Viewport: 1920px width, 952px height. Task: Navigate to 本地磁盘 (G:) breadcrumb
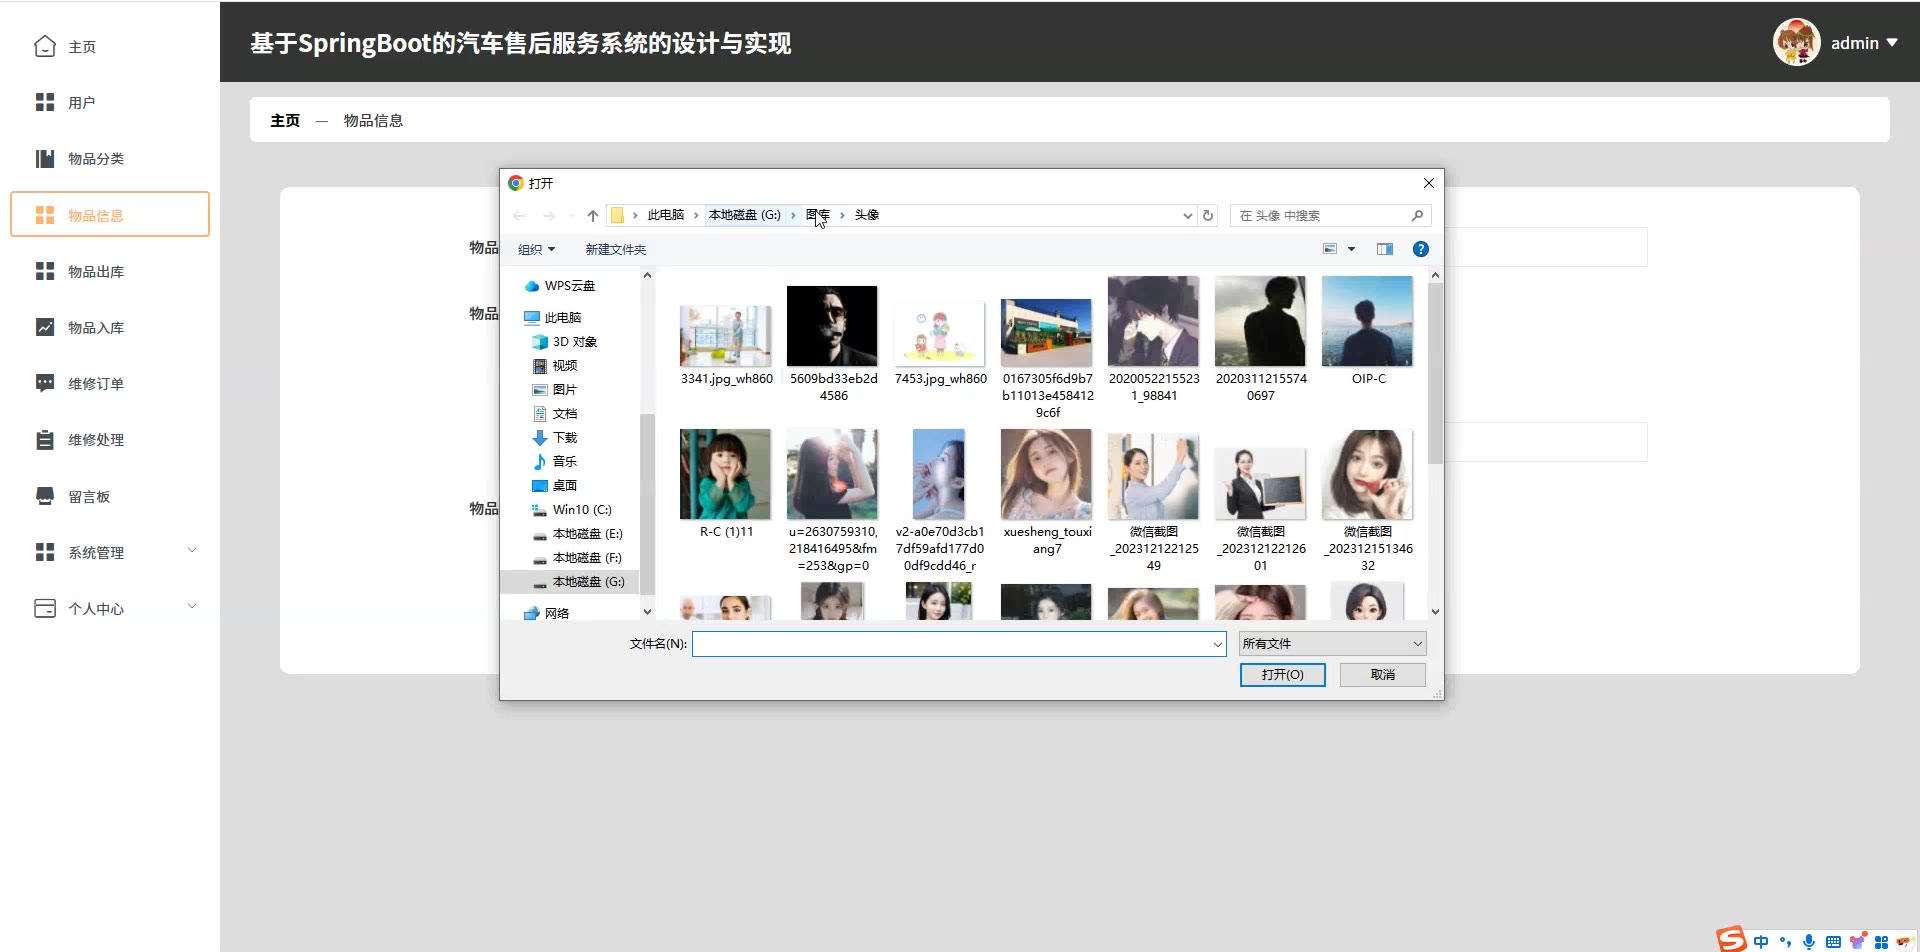745,215
